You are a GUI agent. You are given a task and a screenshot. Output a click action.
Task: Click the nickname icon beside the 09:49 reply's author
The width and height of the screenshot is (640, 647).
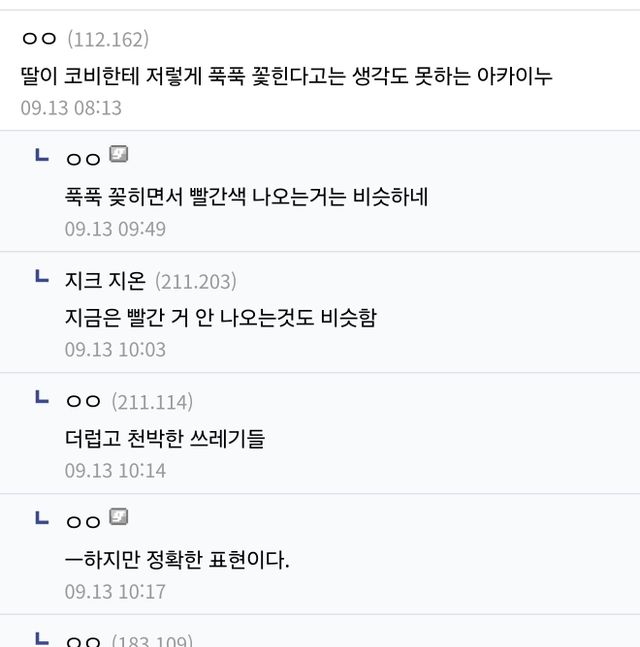click(x=119, y=155)
